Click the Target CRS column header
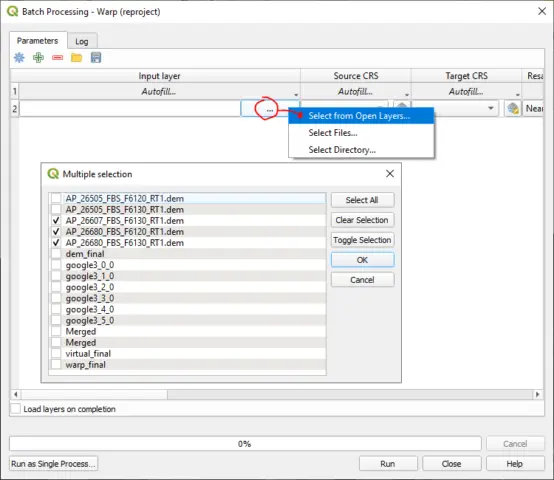Screen dimensions: 554x480 [466, 76]
